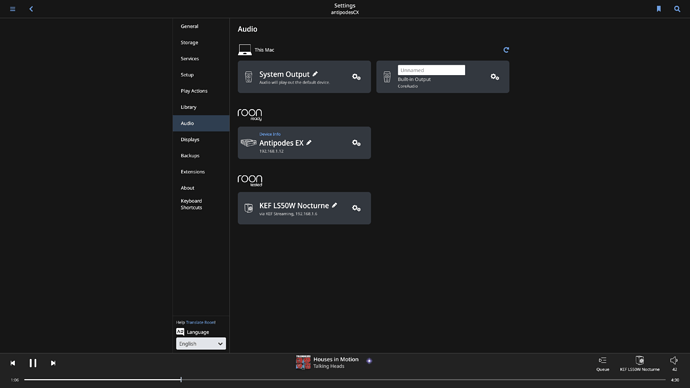Screen dimensions: 690x388
Task: Click the Antipodes EX device icon
Action: pyautogui.click(x=249, y=143)
